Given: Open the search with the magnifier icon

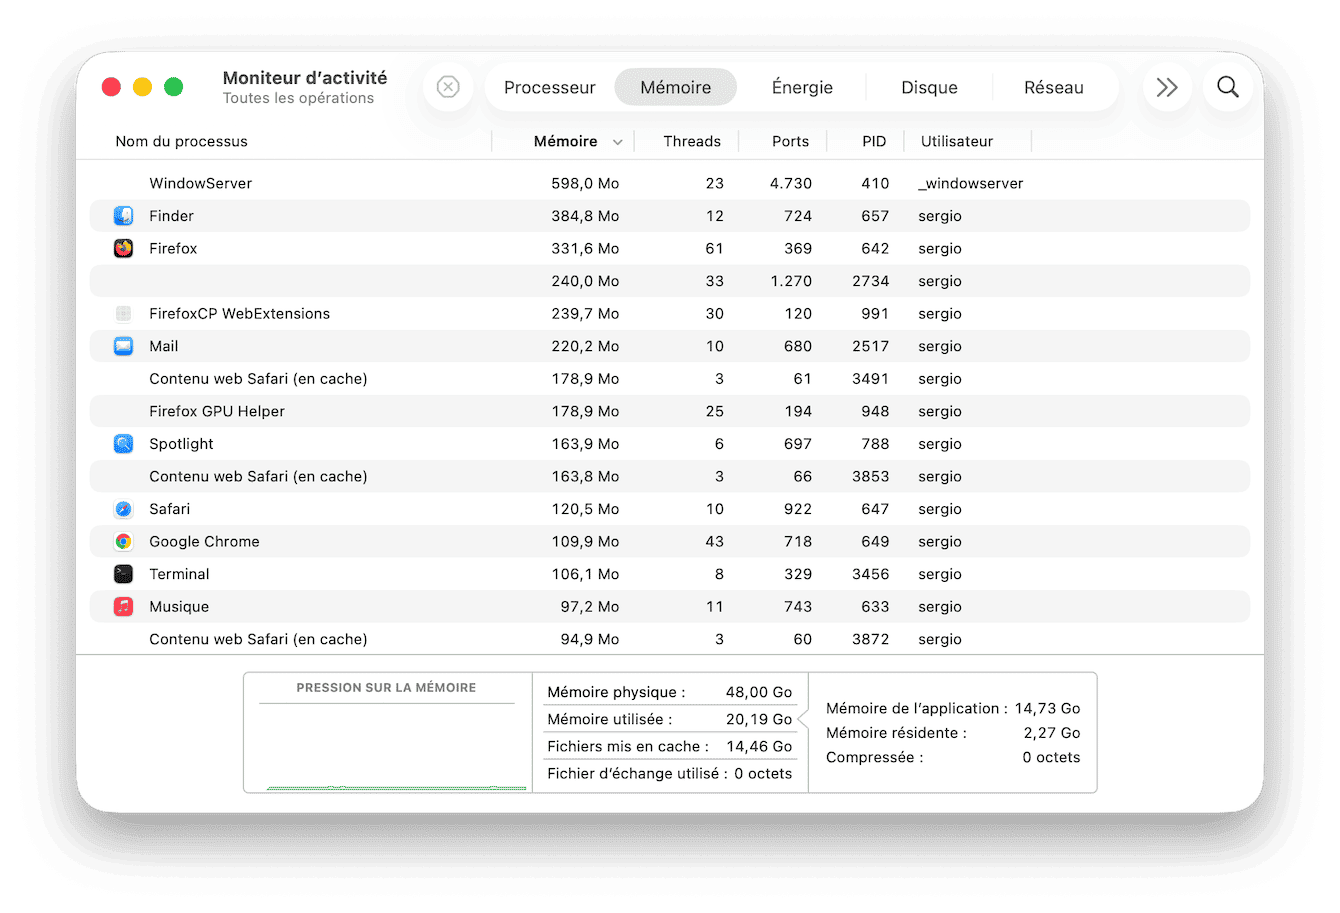Looking at the screenshot, I should 1227,87.
